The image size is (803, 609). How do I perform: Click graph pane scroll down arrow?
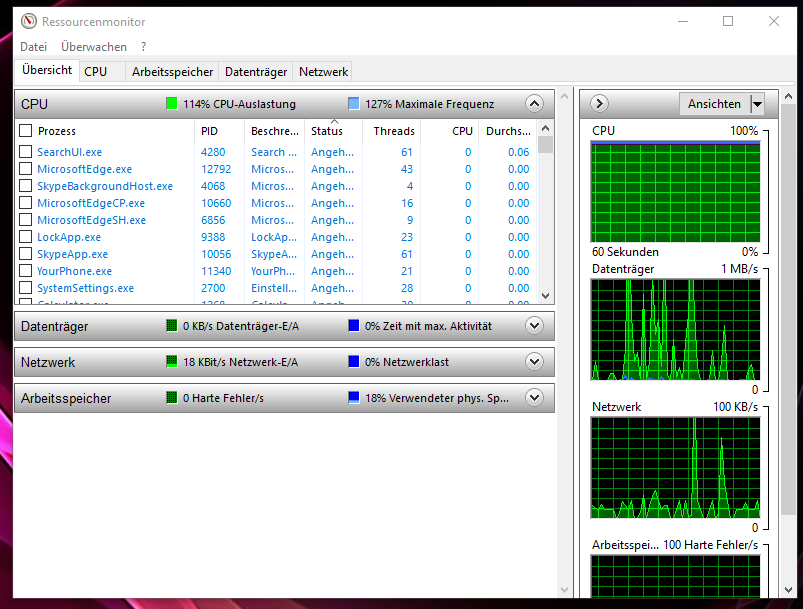pyautogui.click(x=789, y=590)
